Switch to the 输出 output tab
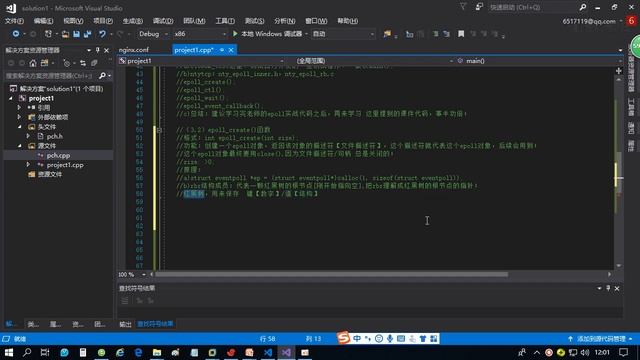Image resolution: width=640 pixels, height=360 pixels. click(125, 324)
